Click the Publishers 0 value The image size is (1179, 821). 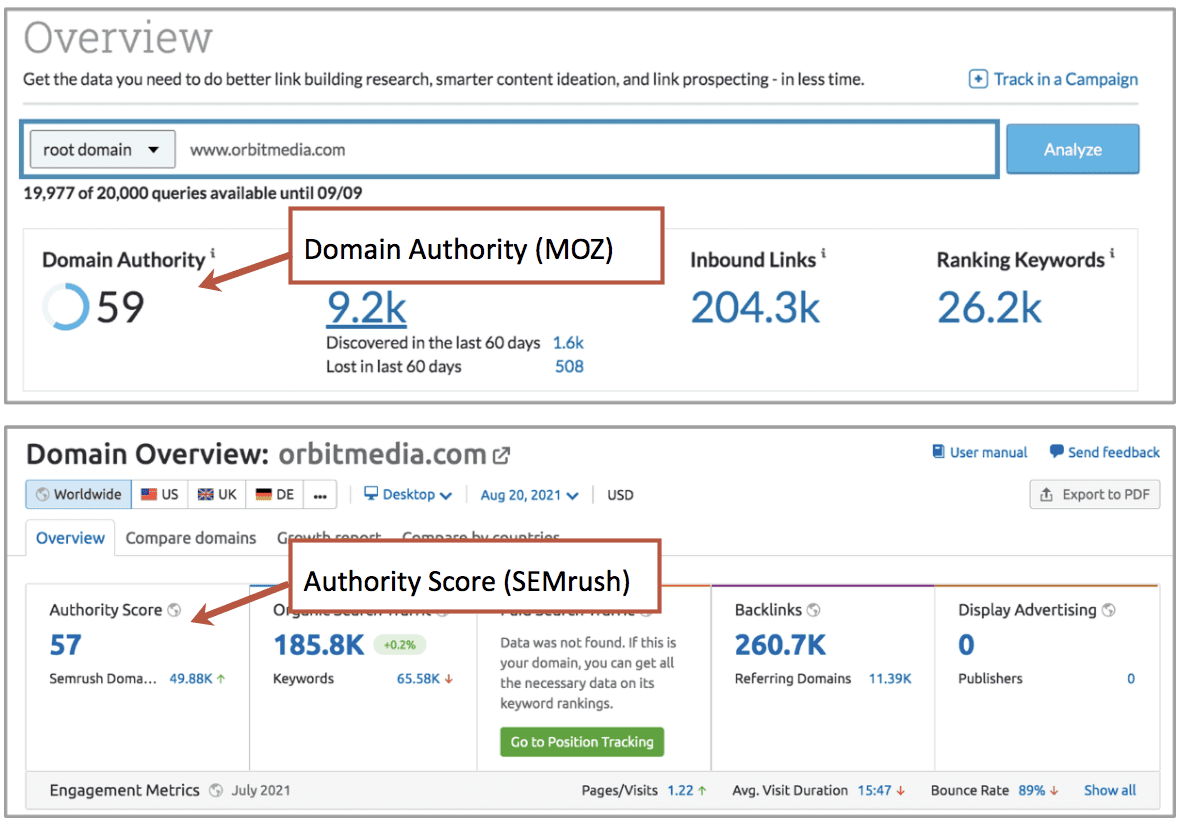[1131, 678]
